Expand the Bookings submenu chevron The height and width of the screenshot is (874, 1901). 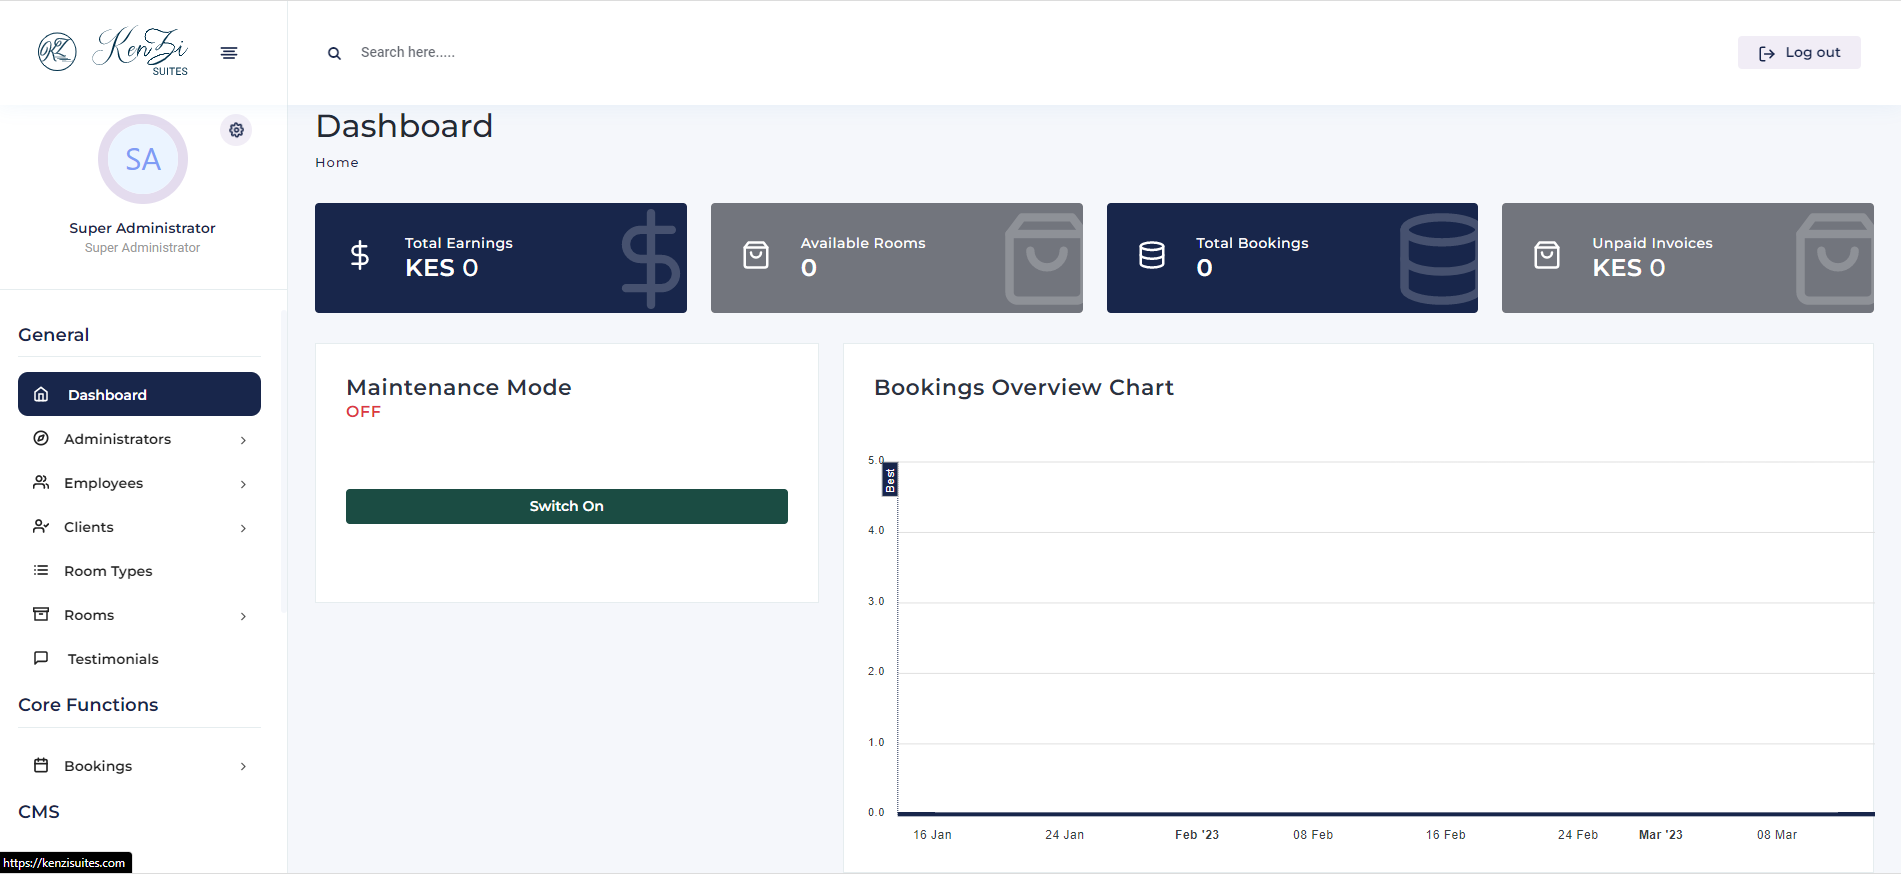pyautogui.click(x=243, y=767)
